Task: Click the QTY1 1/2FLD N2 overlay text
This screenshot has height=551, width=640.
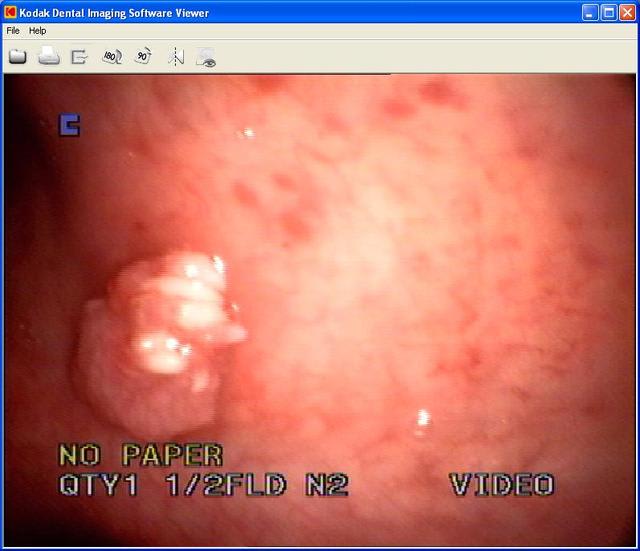Action: [203, 486]
